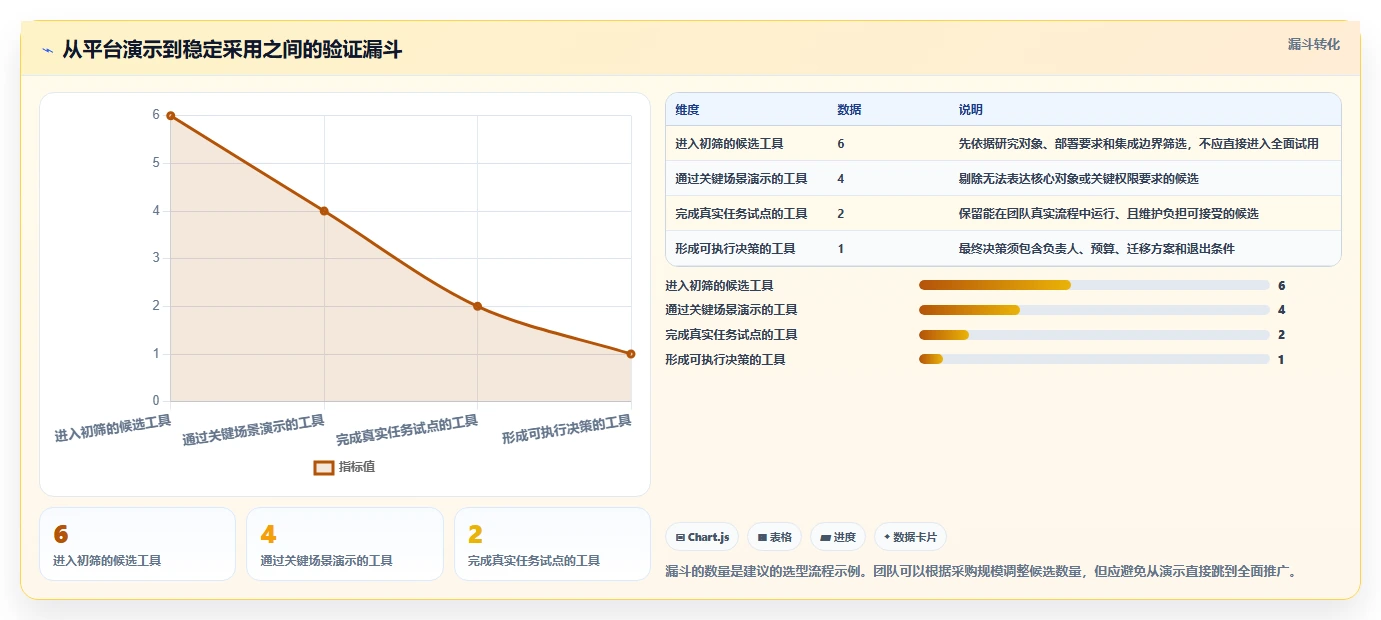Image resolution: width=1381 pixels, height=620 pixels.
Task: Click the value 4 in the table's data column
Action: pos(841,179)
